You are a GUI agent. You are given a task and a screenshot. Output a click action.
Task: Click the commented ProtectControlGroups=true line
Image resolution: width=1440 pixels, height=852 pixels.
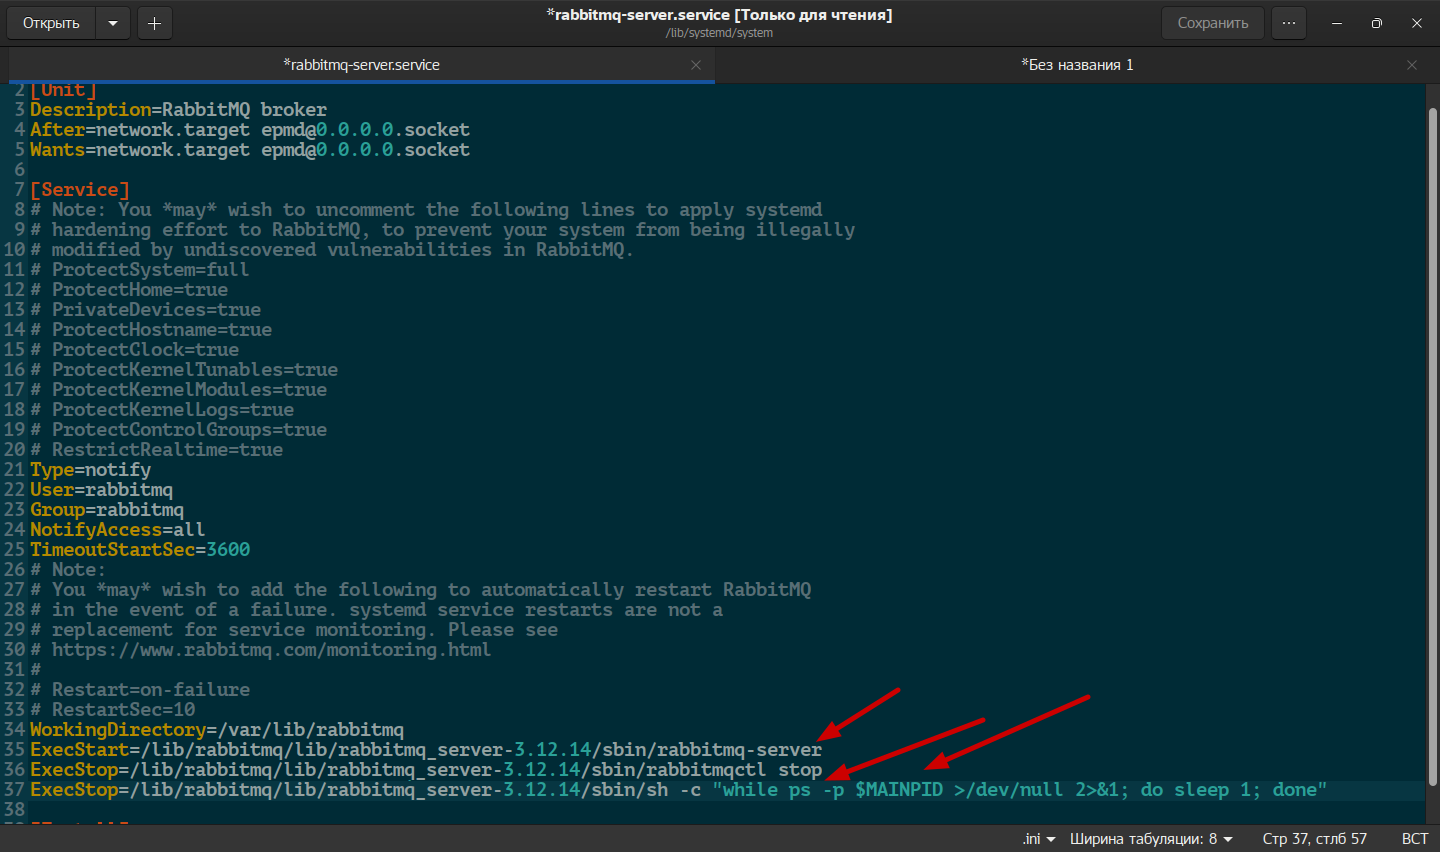coord(179,430)
